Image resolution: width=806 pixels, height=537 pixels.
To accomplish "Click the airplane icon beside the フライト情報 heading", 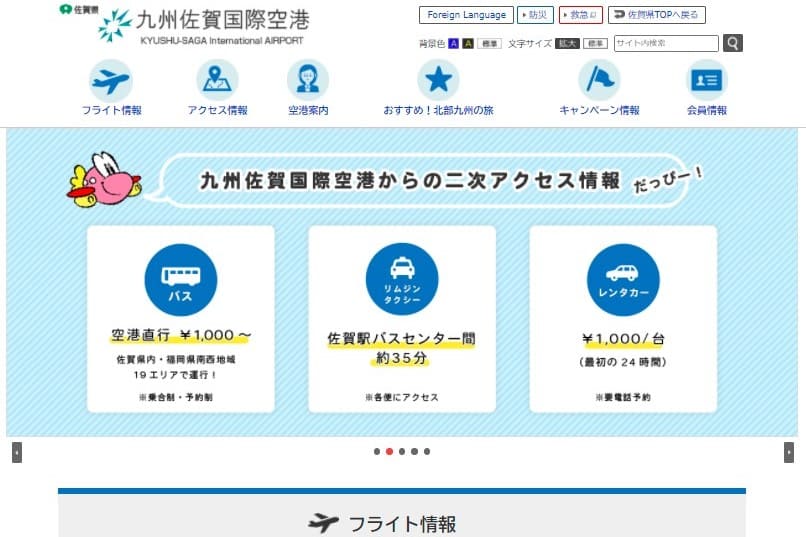I will tap(323, 524).
